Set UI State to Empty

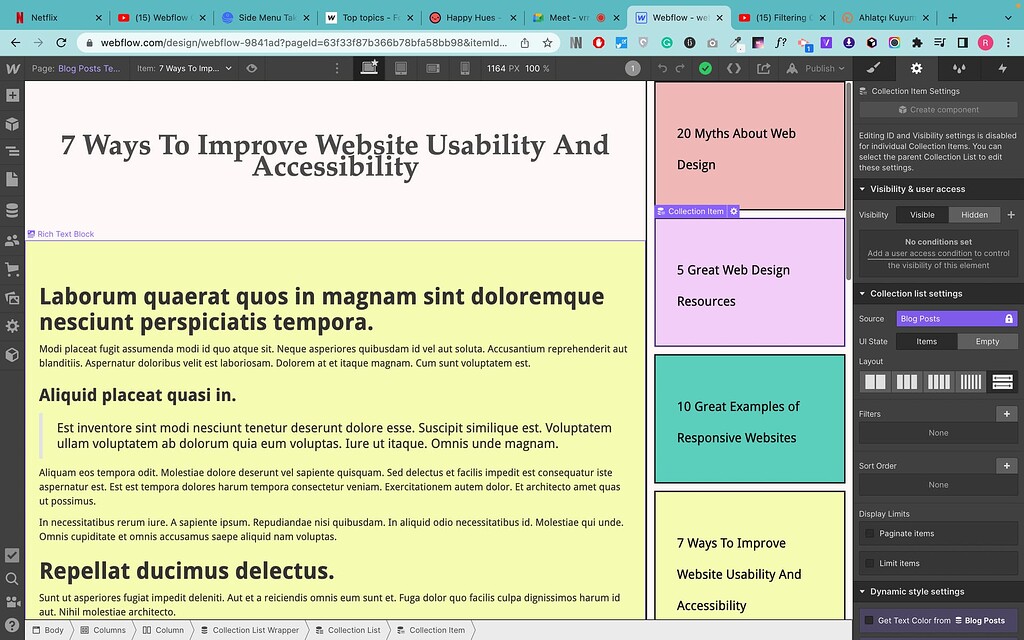click(987, 340)
